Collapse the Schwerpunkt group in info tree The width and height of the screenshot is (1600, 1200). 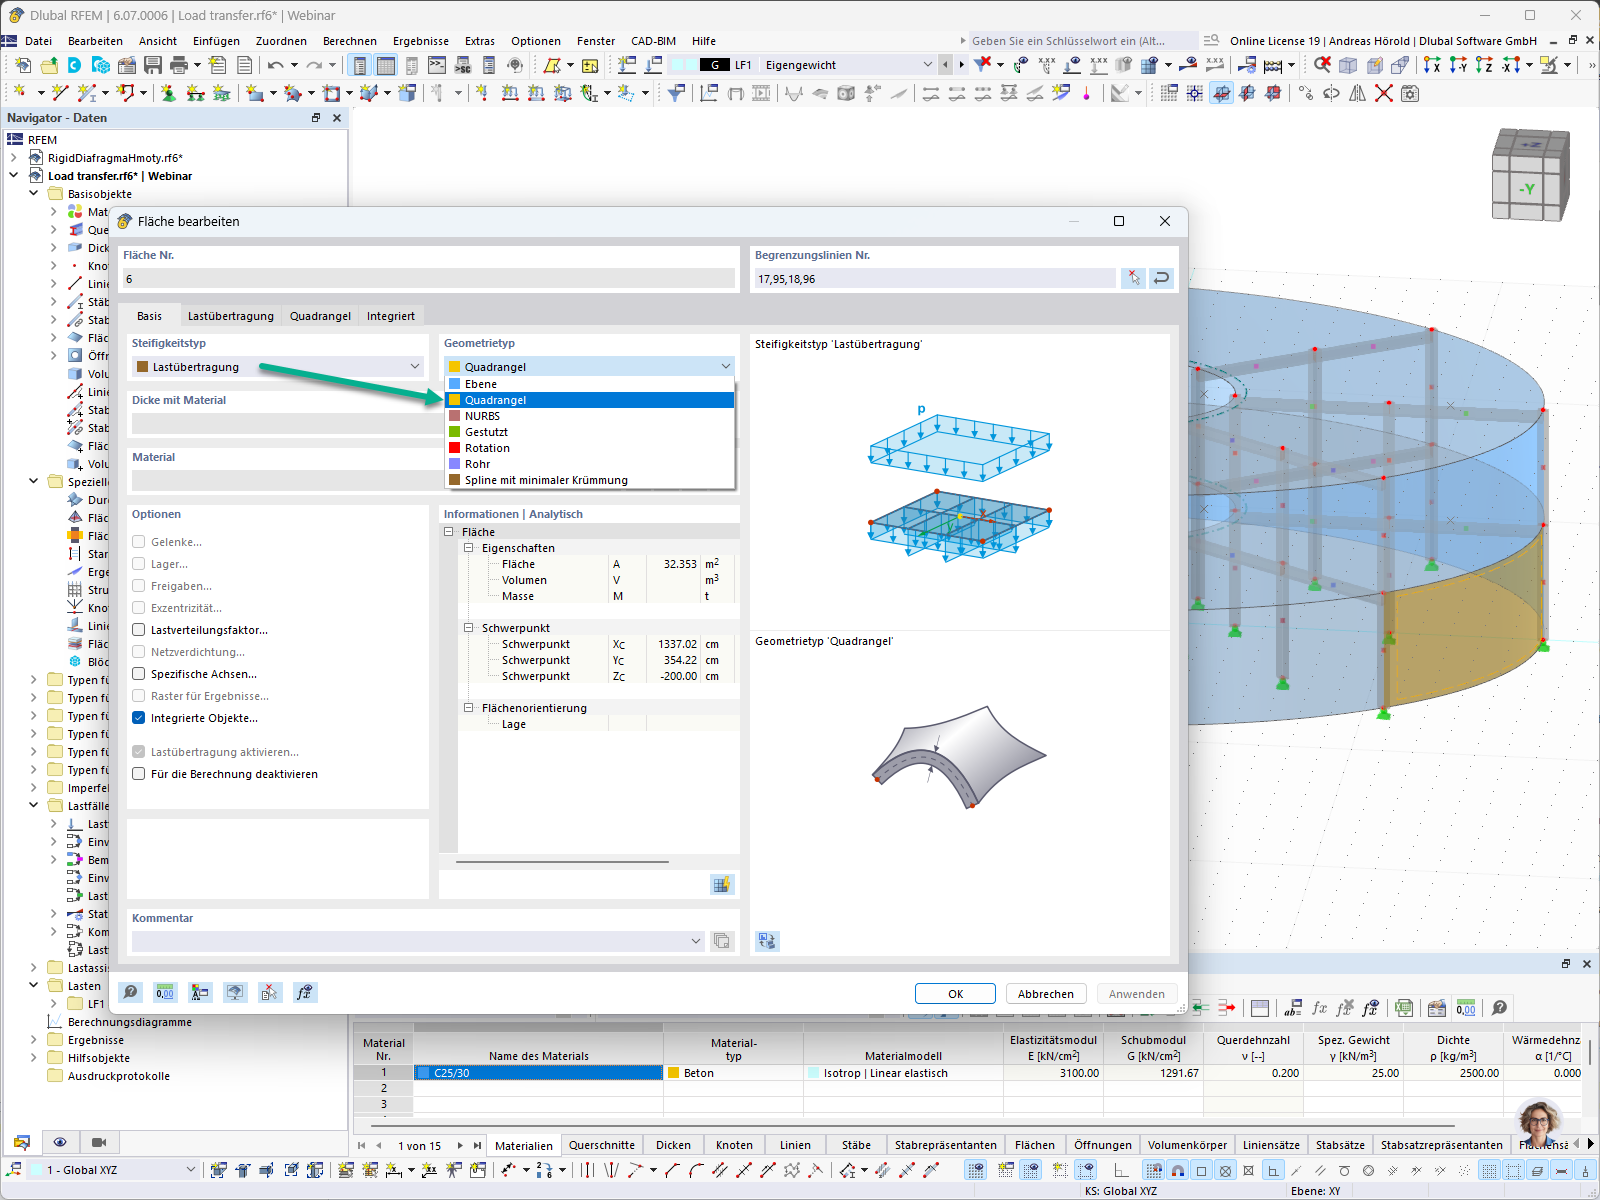(468, 628)
